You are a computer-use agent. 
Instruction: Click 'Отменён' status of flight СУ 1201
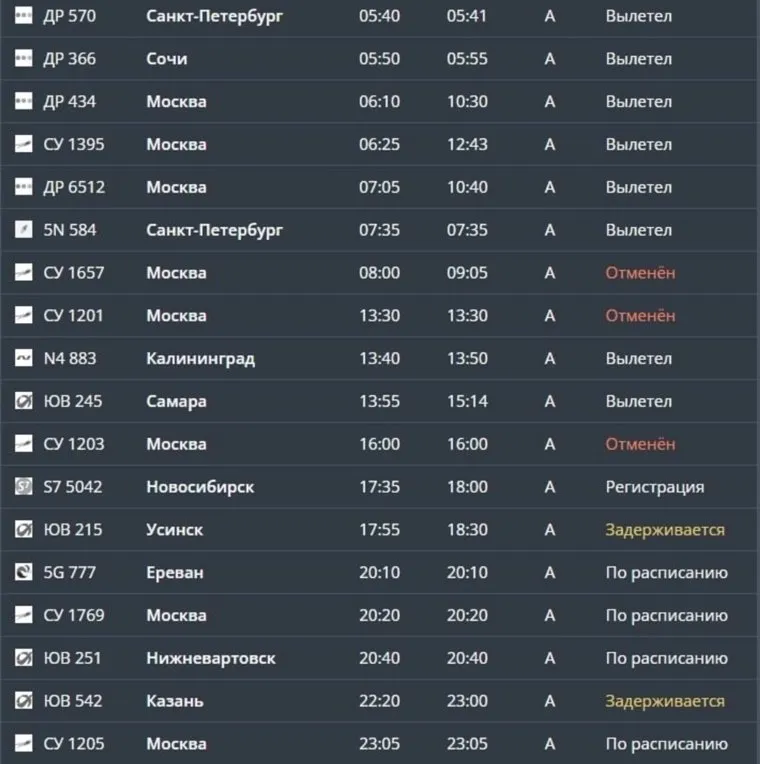640,316
